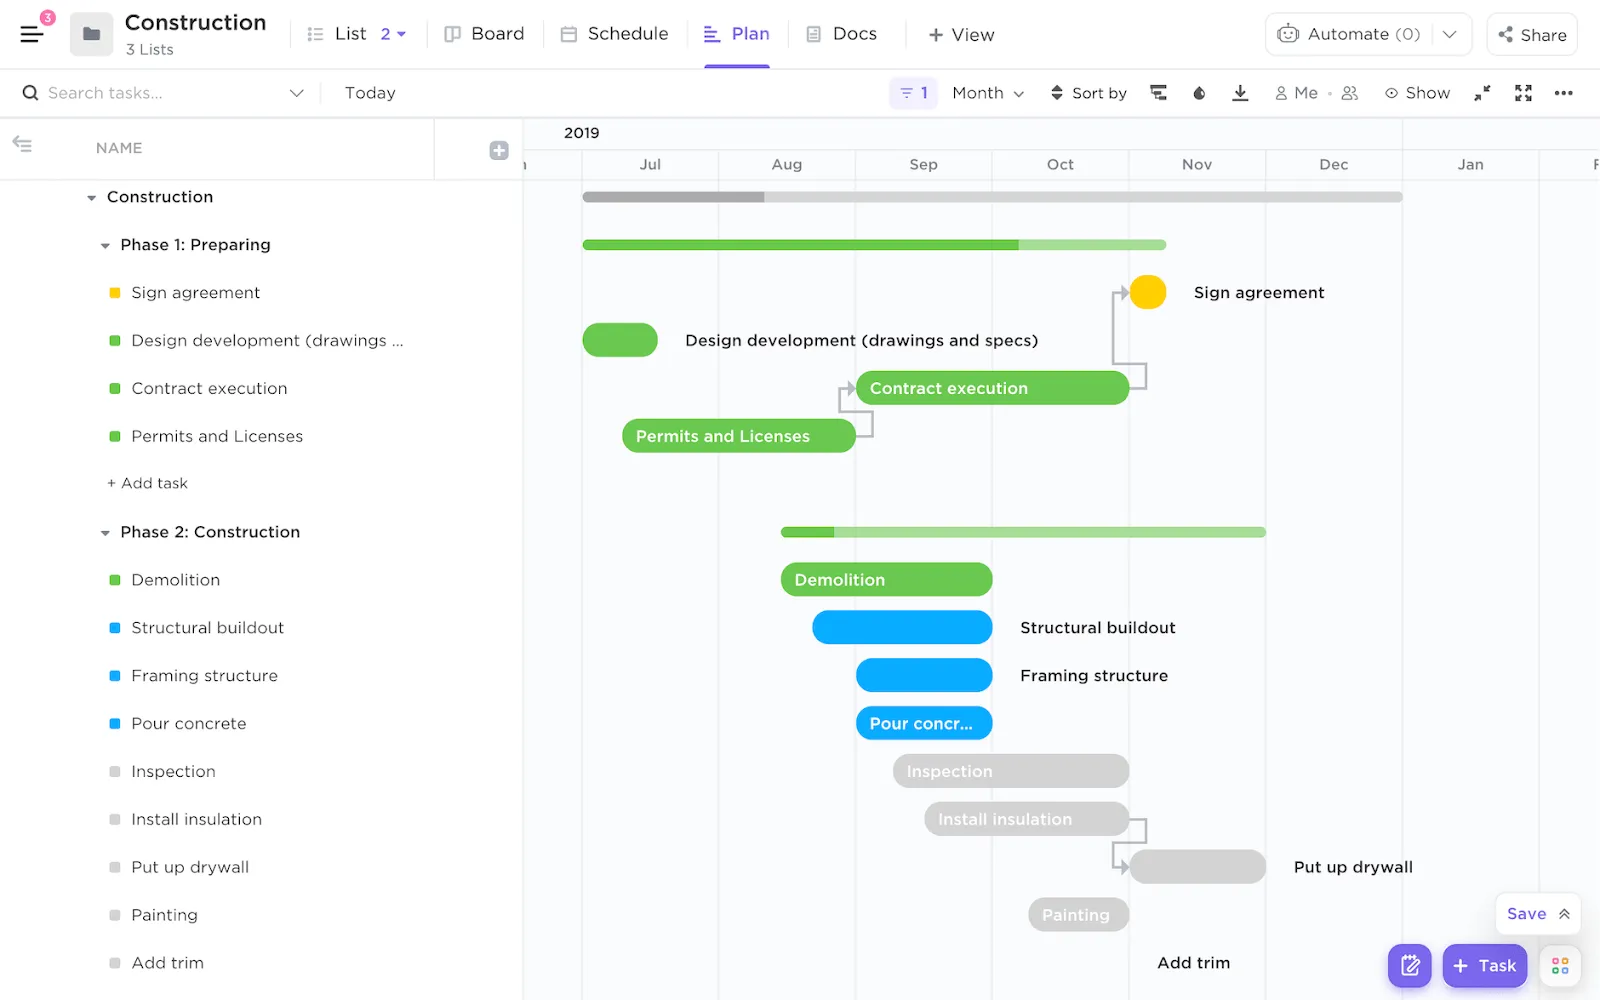
Task: Click Phase 1 green progress bar
Action: click(874, 245)
